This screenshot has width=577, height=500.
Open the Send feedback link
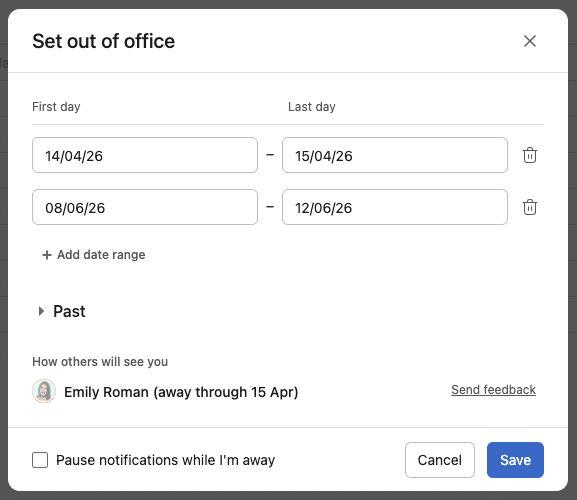click(x=493, y=390)
